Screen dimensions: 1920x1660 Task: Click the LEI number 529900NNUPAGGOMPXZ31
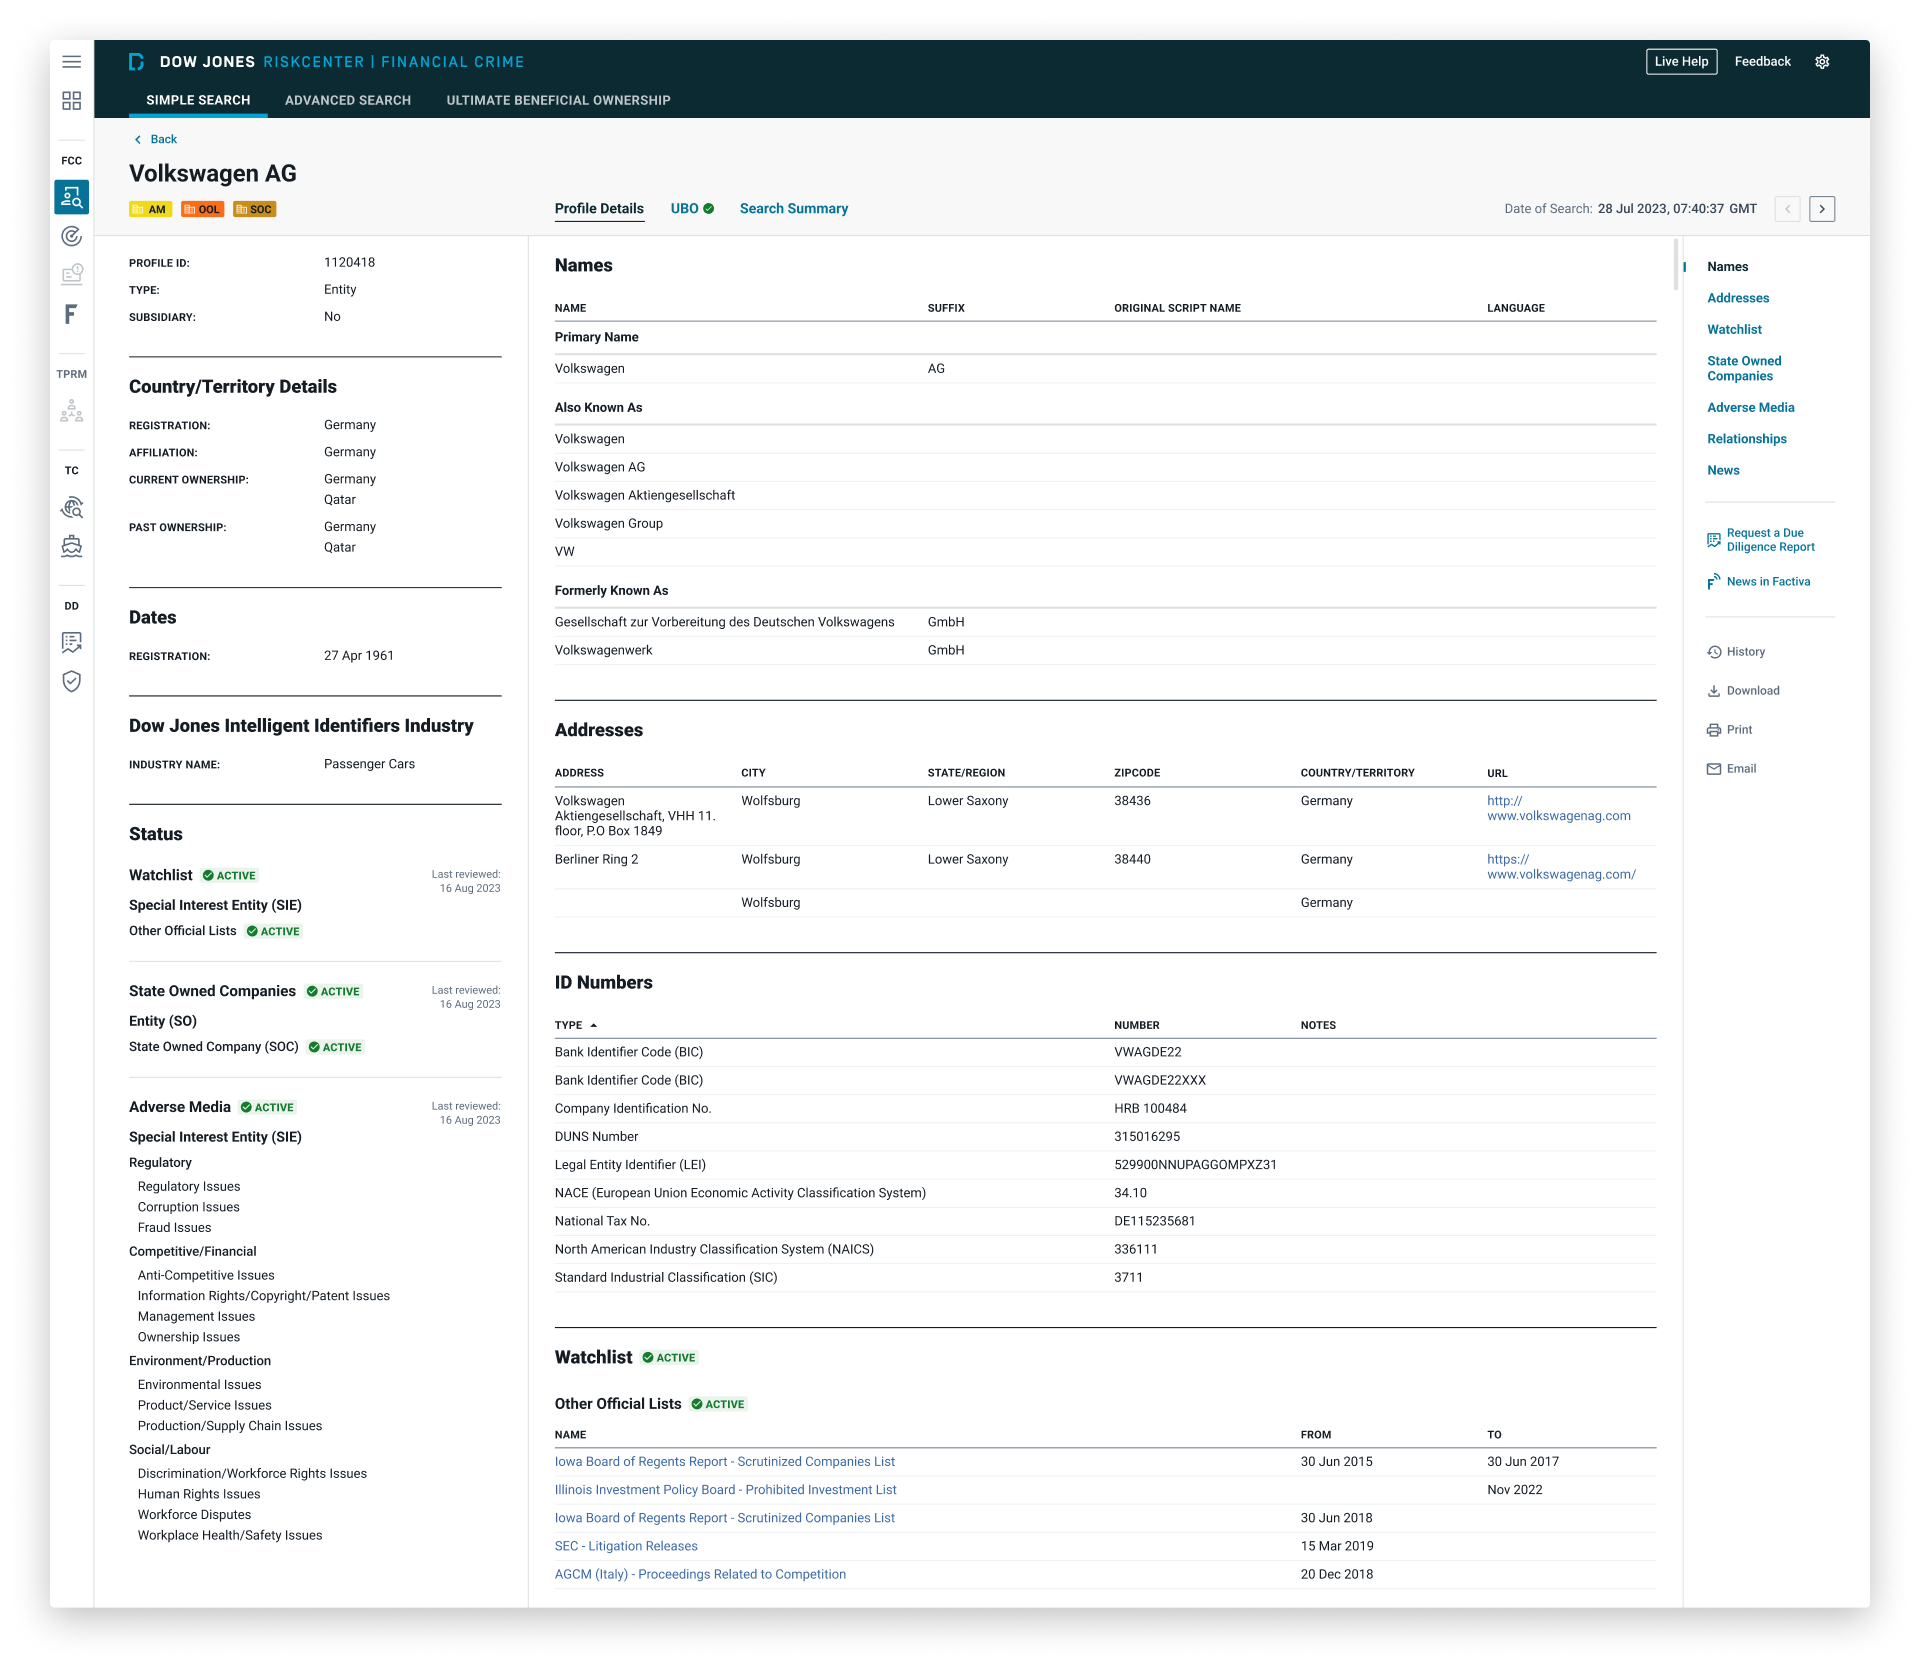point(1195,1165)
